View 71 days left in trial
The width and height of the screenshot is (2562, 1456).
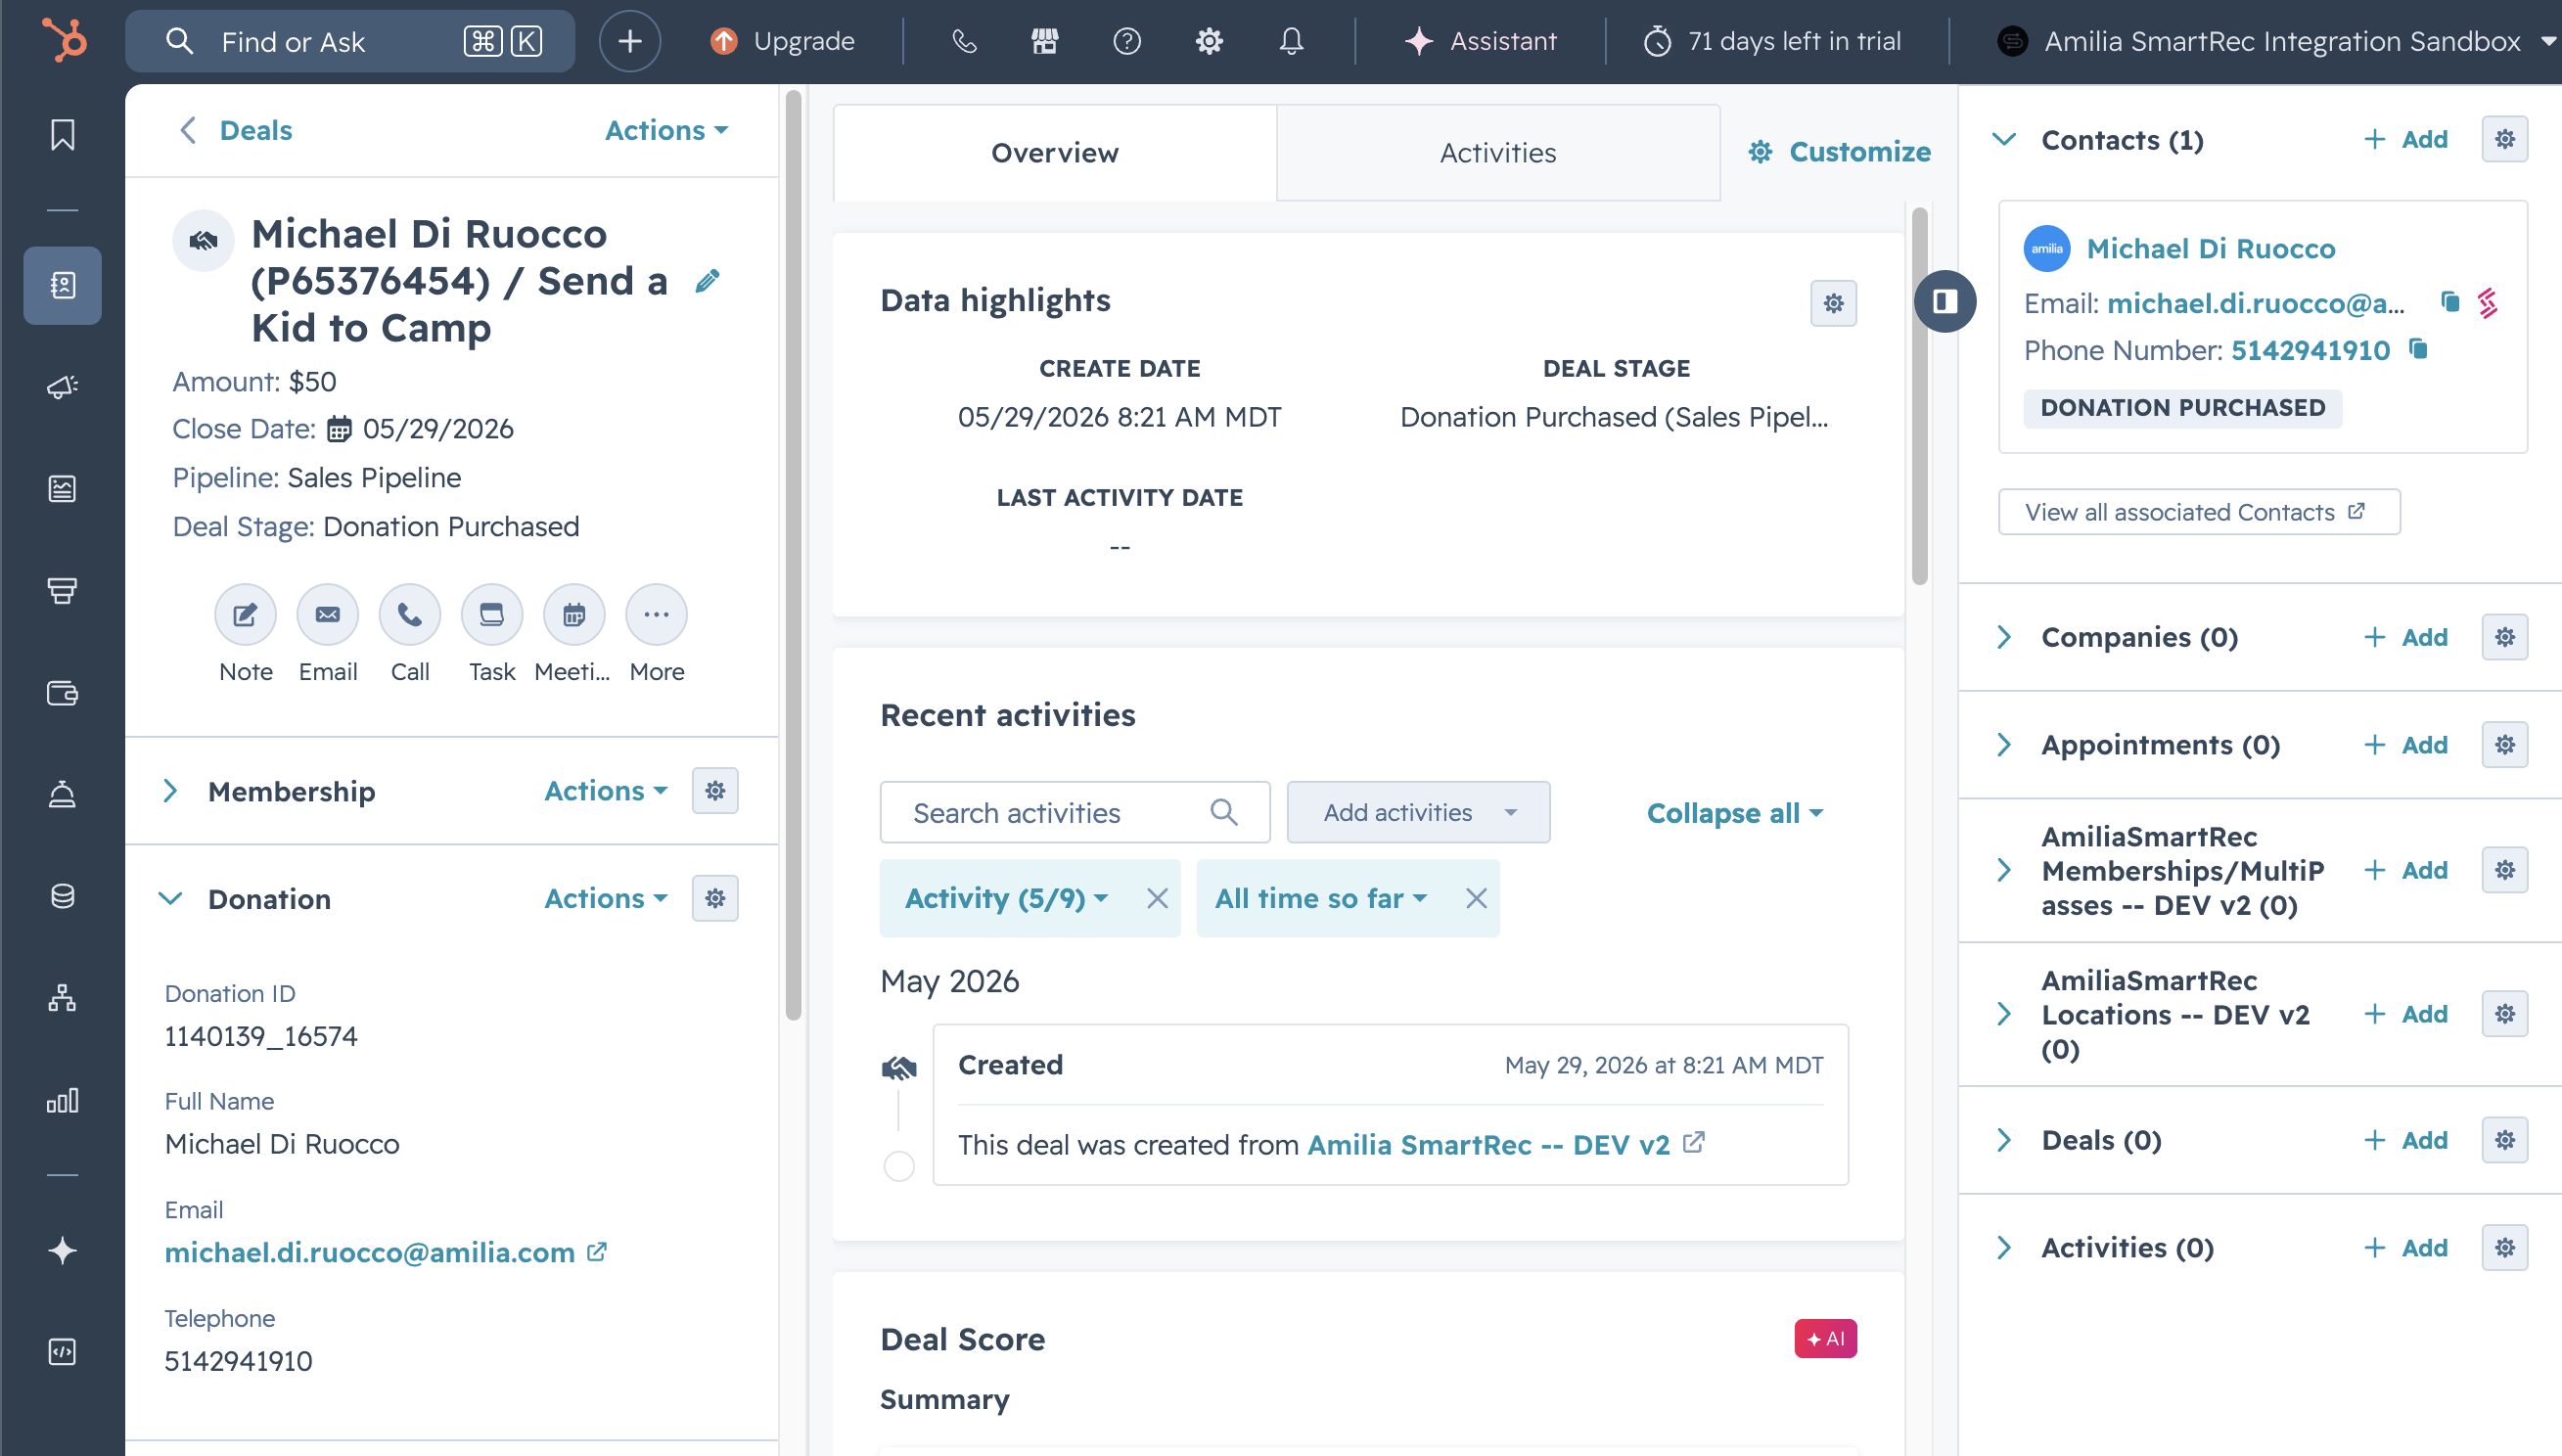click(1773, 41)
